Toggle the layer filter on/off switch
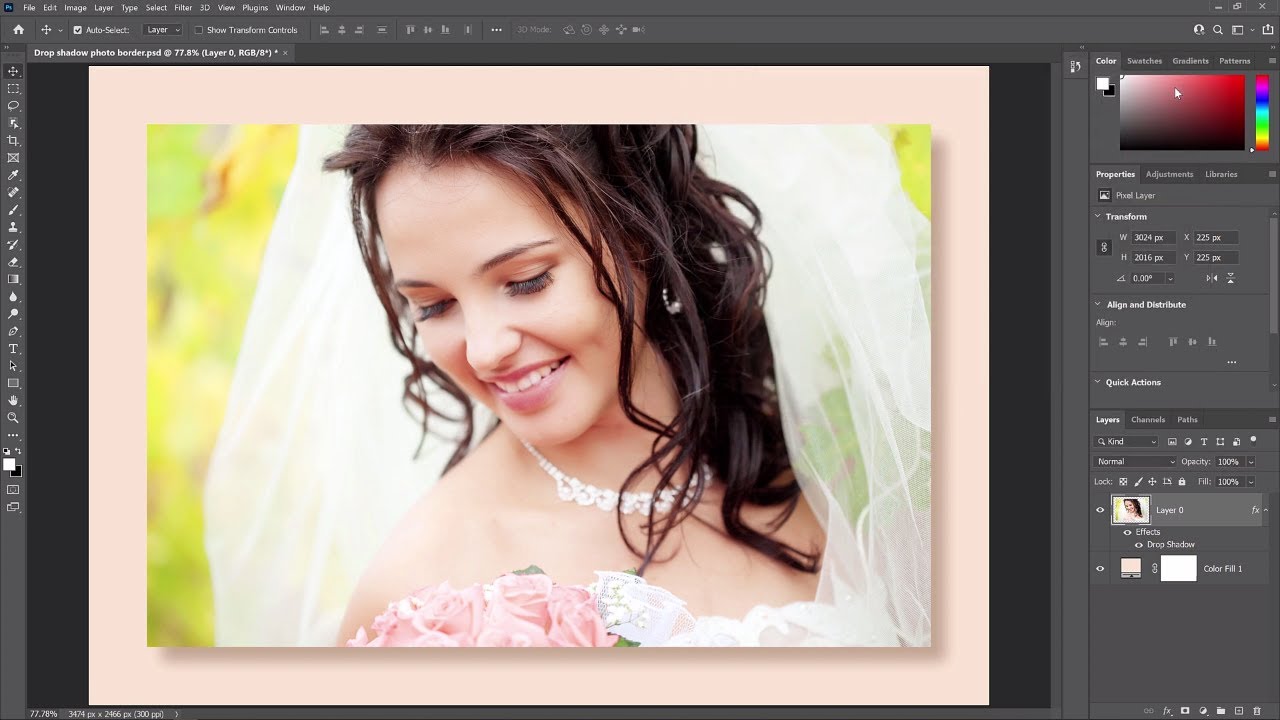 (x=1253, y=440)
